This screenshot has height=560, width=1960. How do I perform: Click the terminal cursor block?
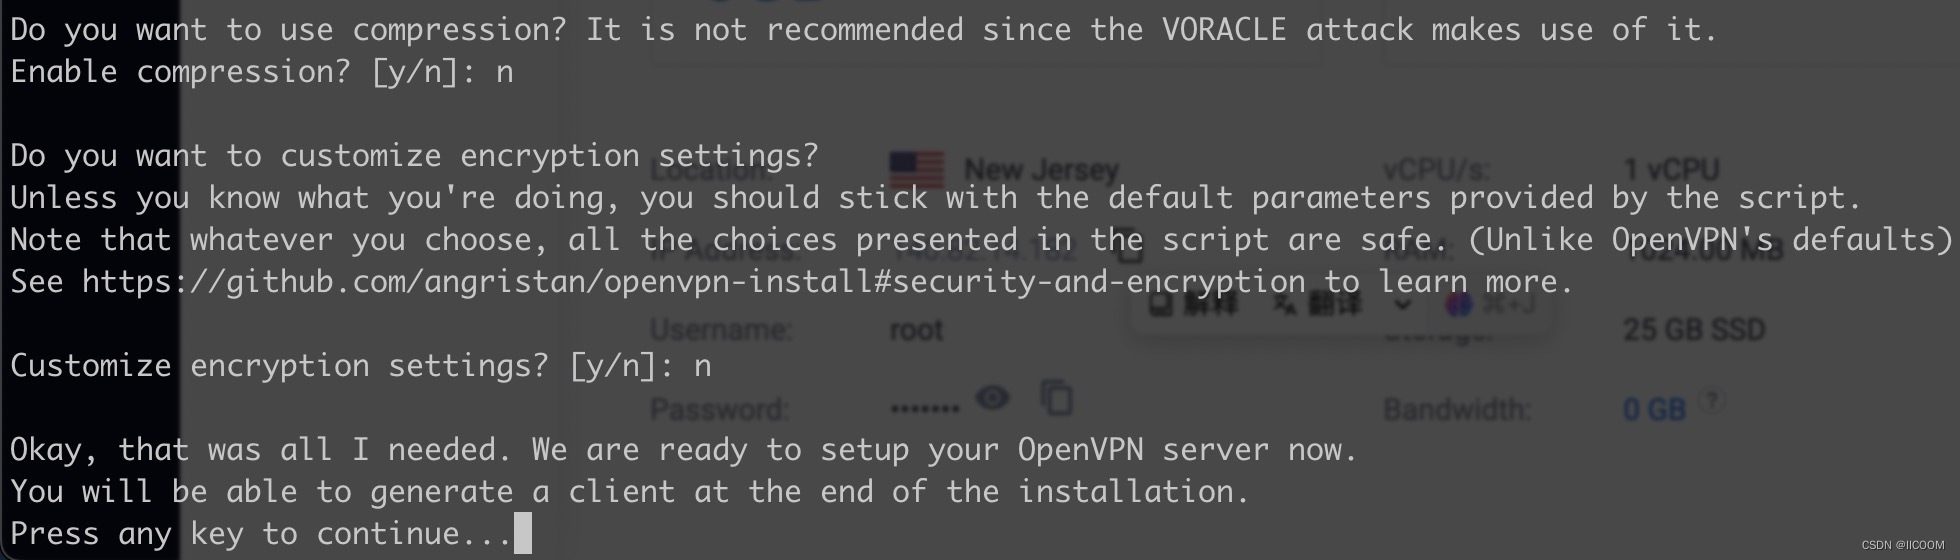(521, 534)
